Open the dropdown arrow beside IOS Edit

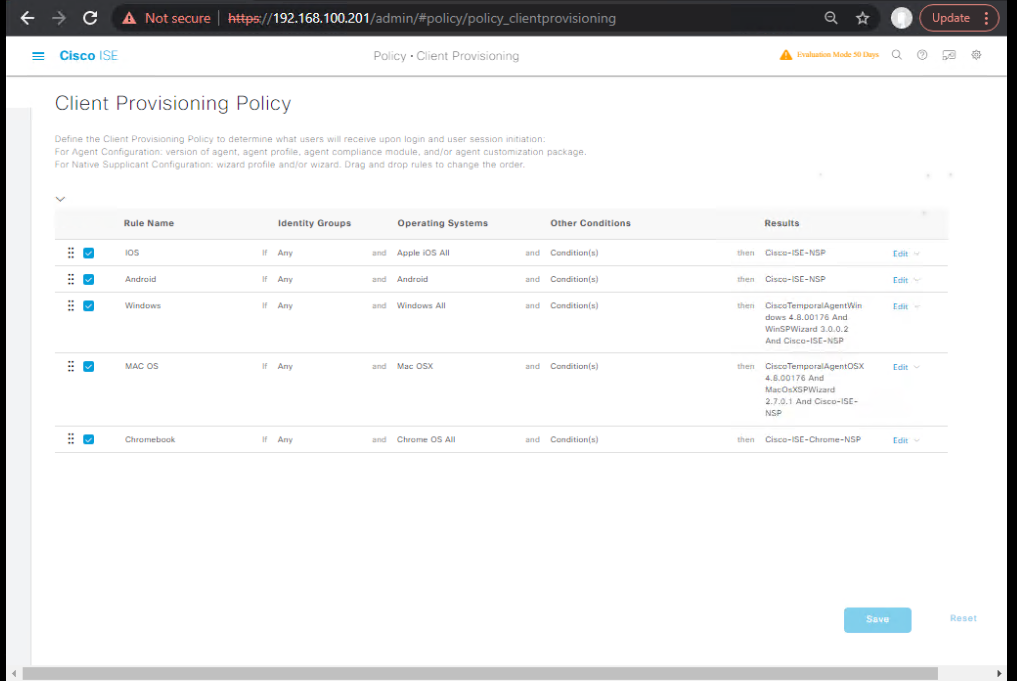[x=917, y=254]
